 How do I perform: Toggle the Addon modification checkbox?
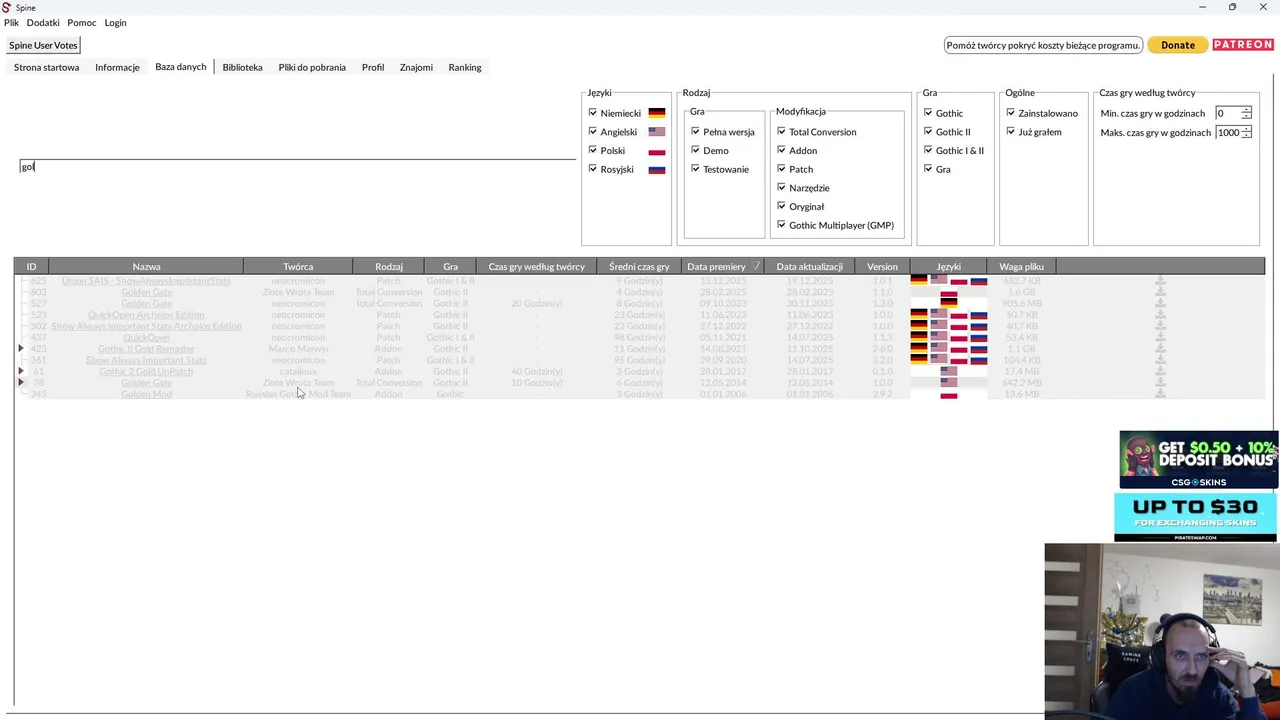tap(782, 150)
